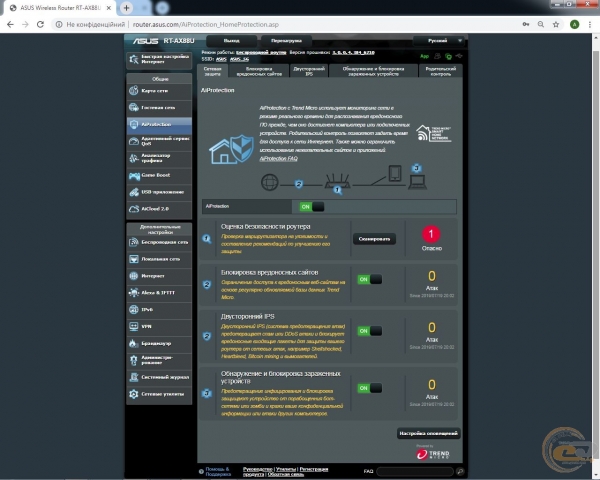Open Сетевые утилиты
Screen dimensions: 600x480
point(159,394)
